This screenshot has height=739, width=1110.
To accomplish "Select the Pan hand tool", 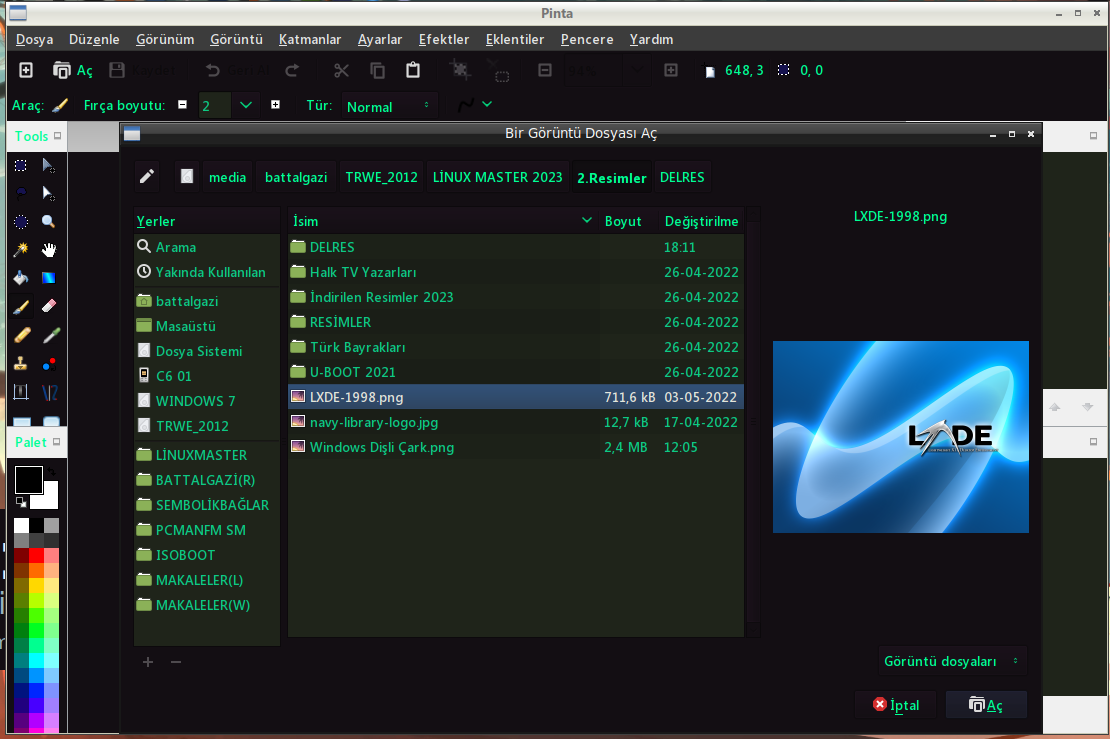I will (49, 250).
